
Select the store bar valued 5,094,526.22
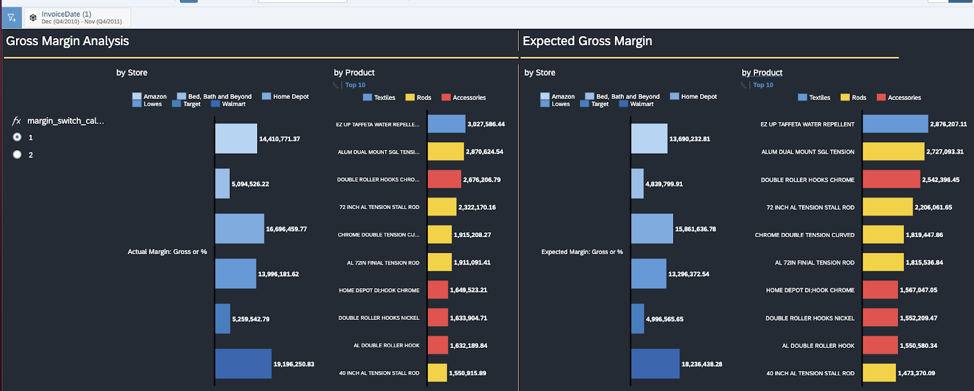[222, 184]
